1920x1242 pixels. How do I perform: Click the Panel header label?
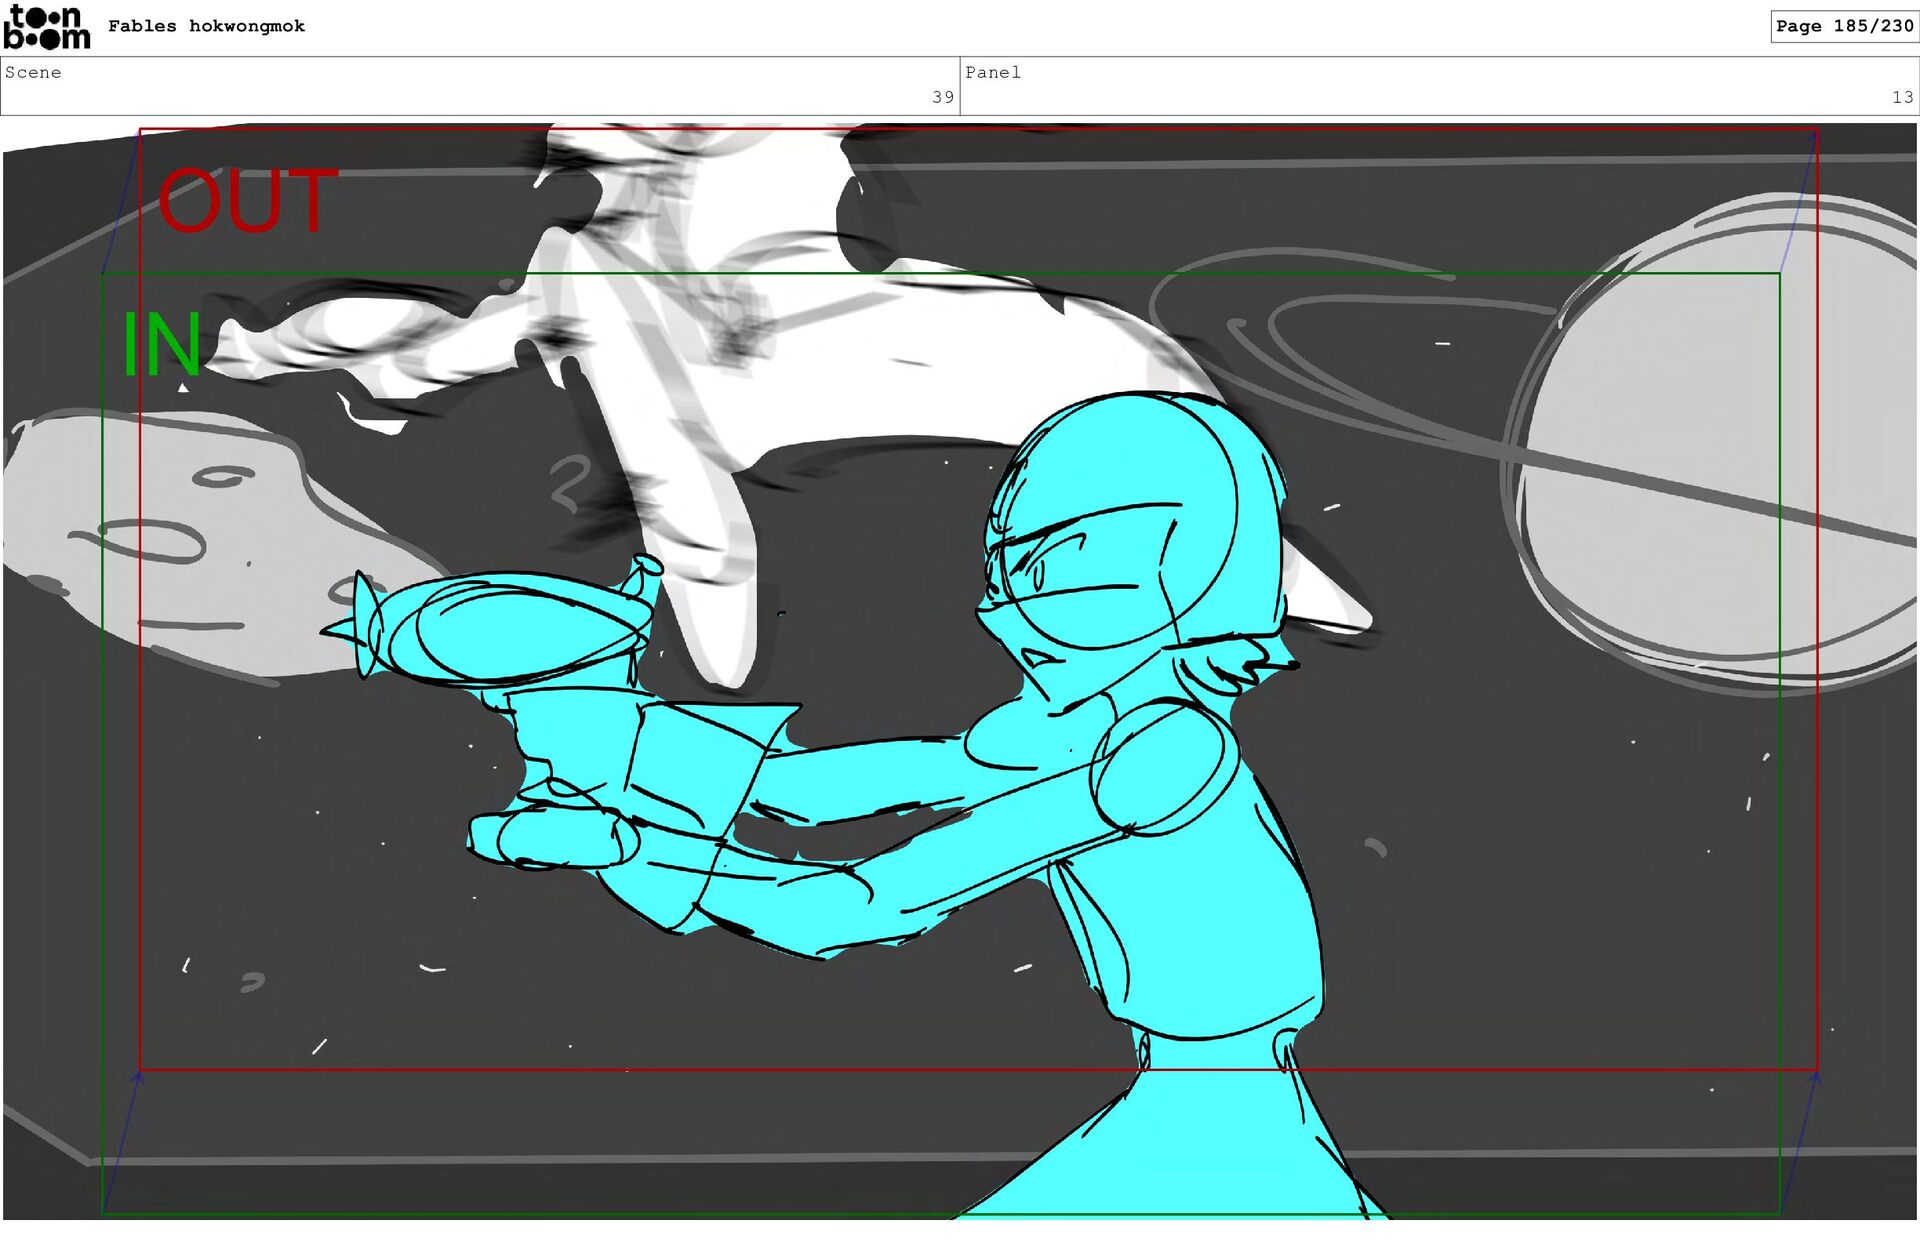tap(992, 72)
